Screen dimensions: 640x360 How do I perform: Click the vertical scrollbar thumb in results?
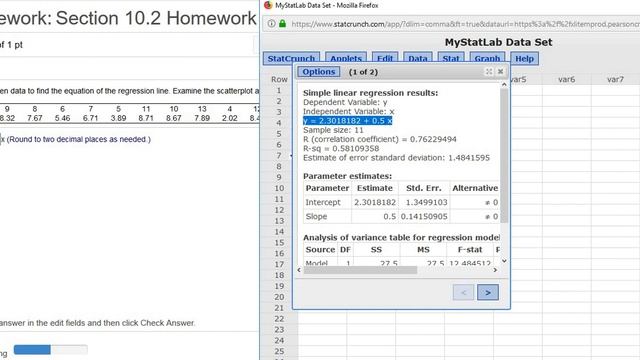pos(504,156)
